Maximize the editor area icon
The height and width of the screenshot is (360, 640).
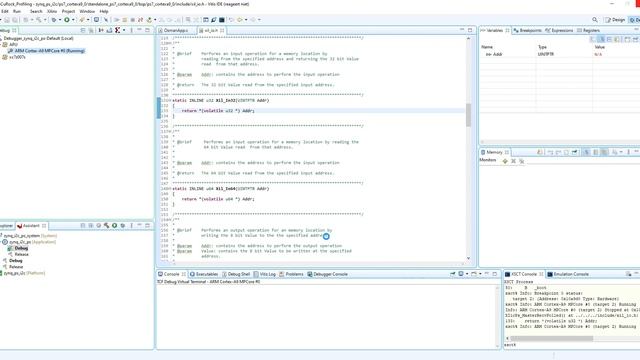470,30
